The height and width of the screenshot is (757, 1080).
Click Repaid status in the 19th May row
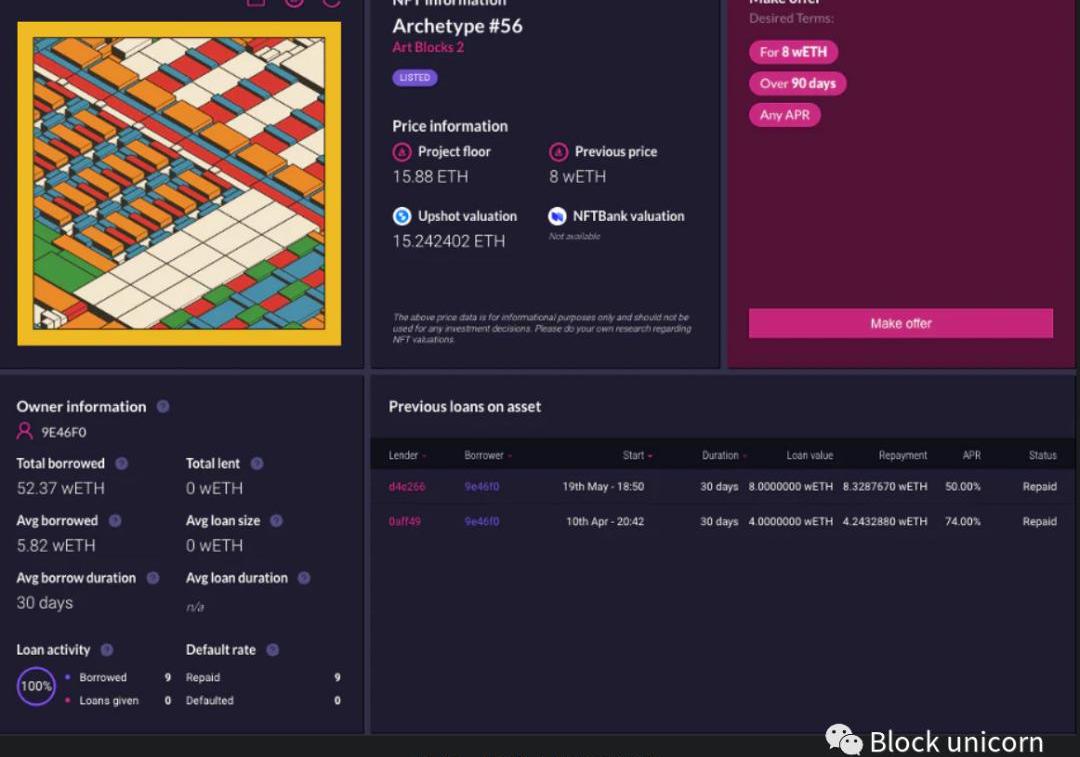pos(1040,486)
